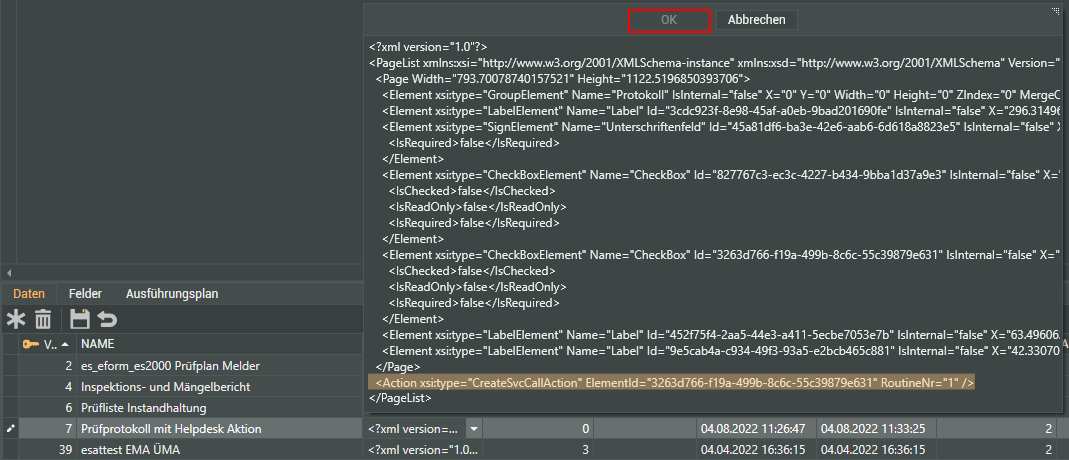Click highlighted CreateSvcCallAction XML line
This screenshot has width=1069, height=460.
point(672,384)
